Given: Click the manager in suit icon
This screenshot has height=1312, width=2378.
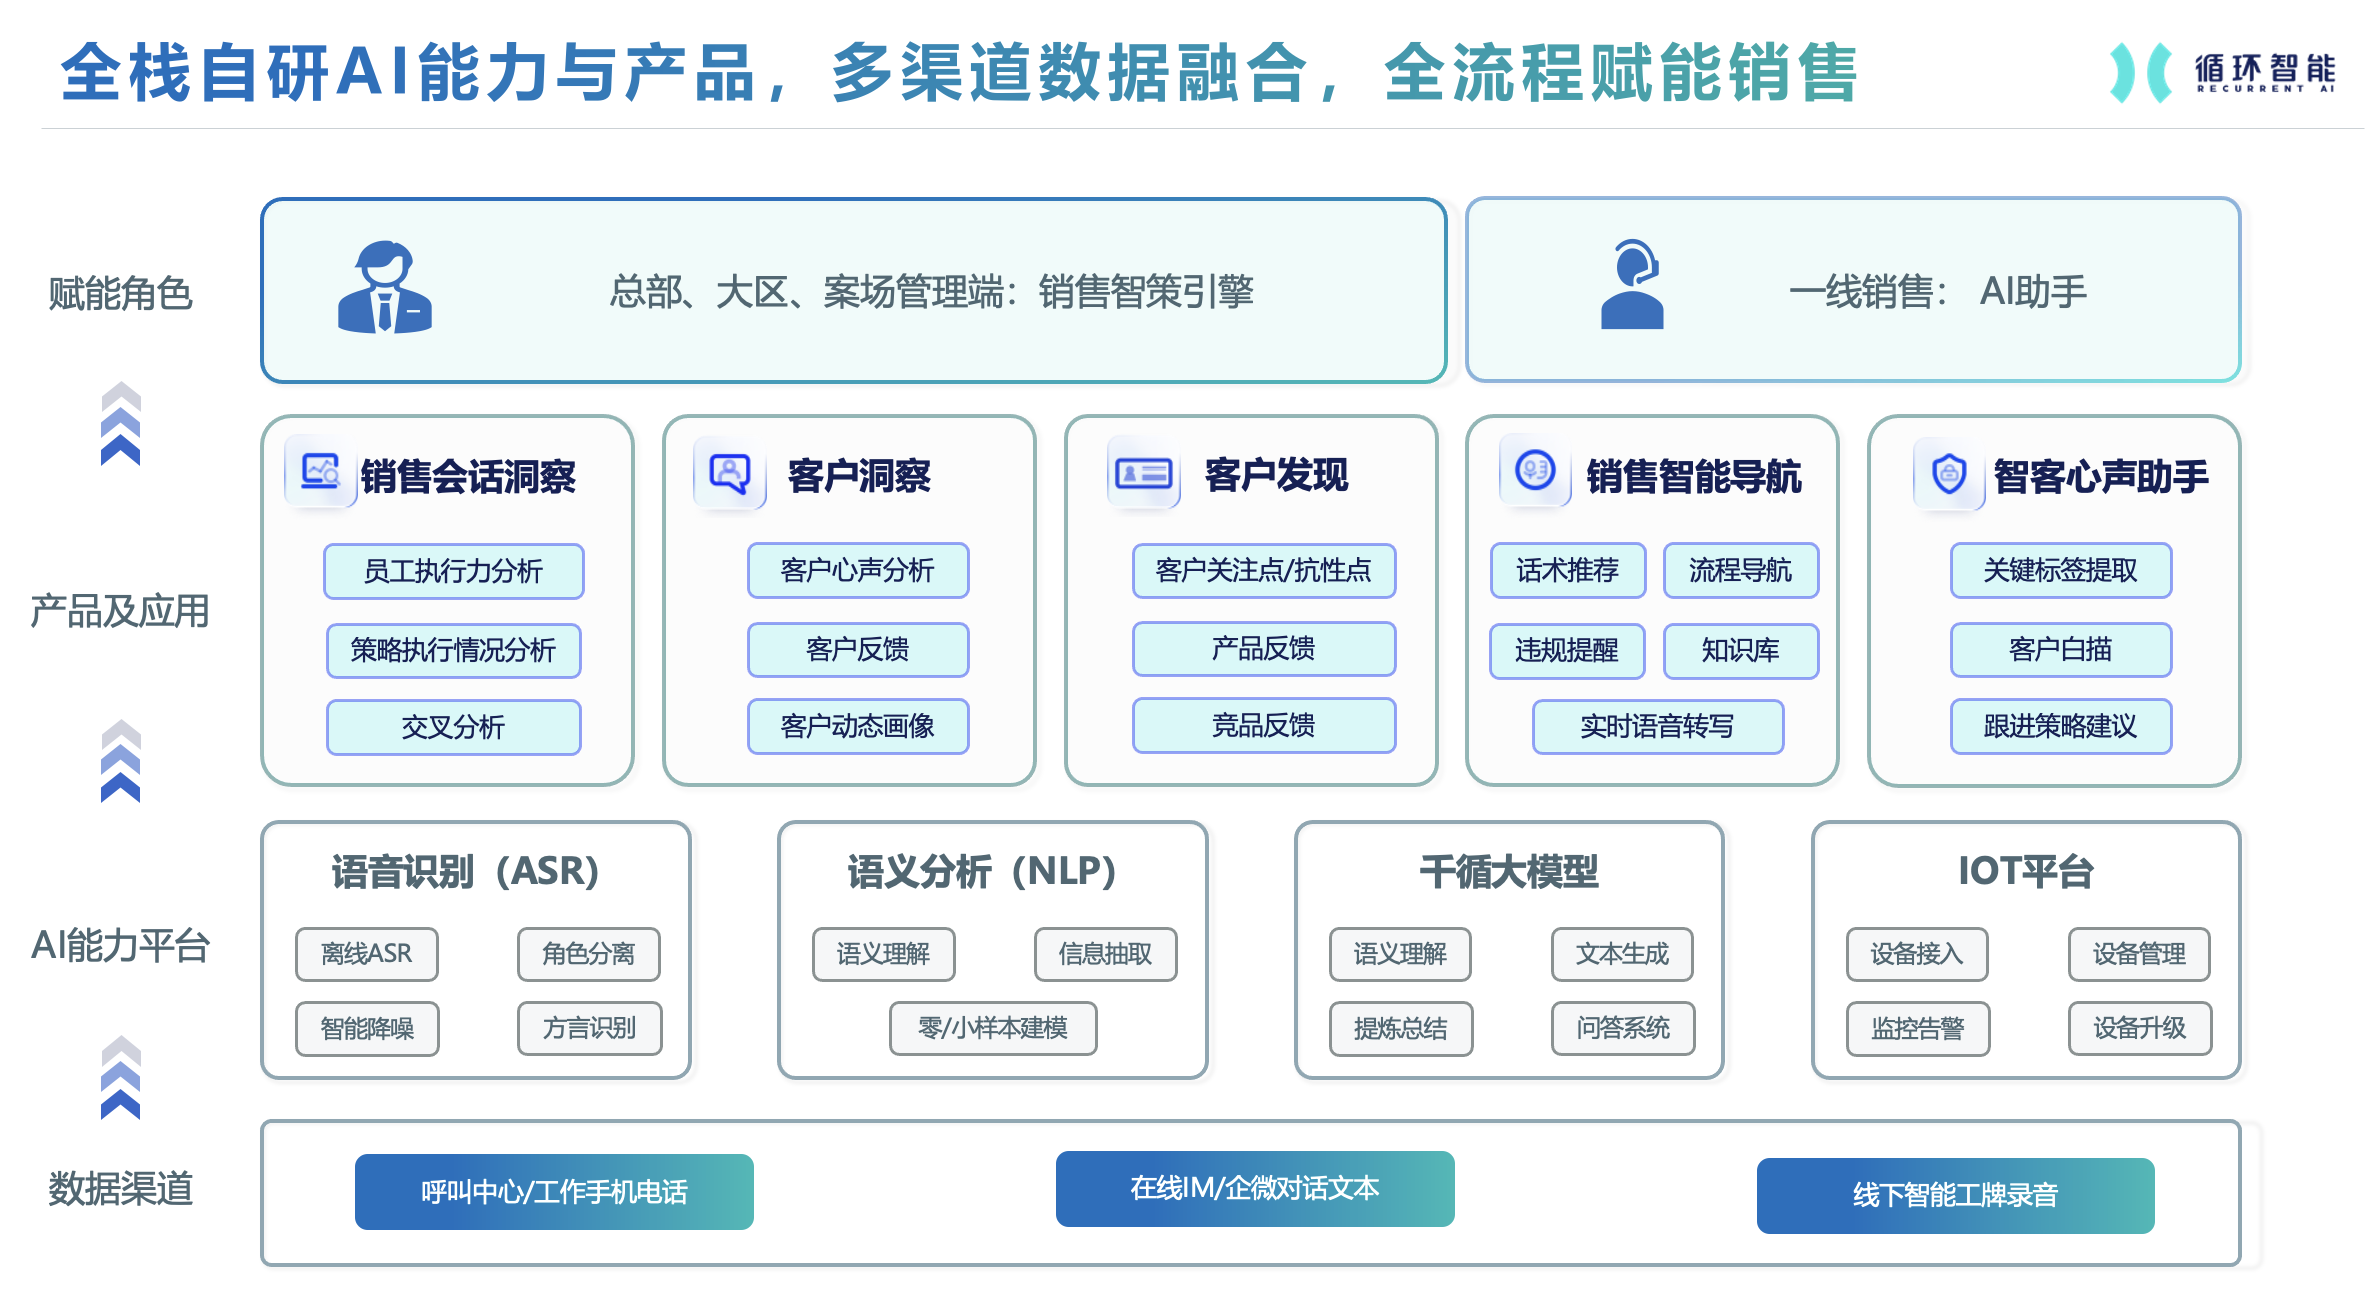Looking at the screenshot, I should pyautogui.click(x=385, y=287).
